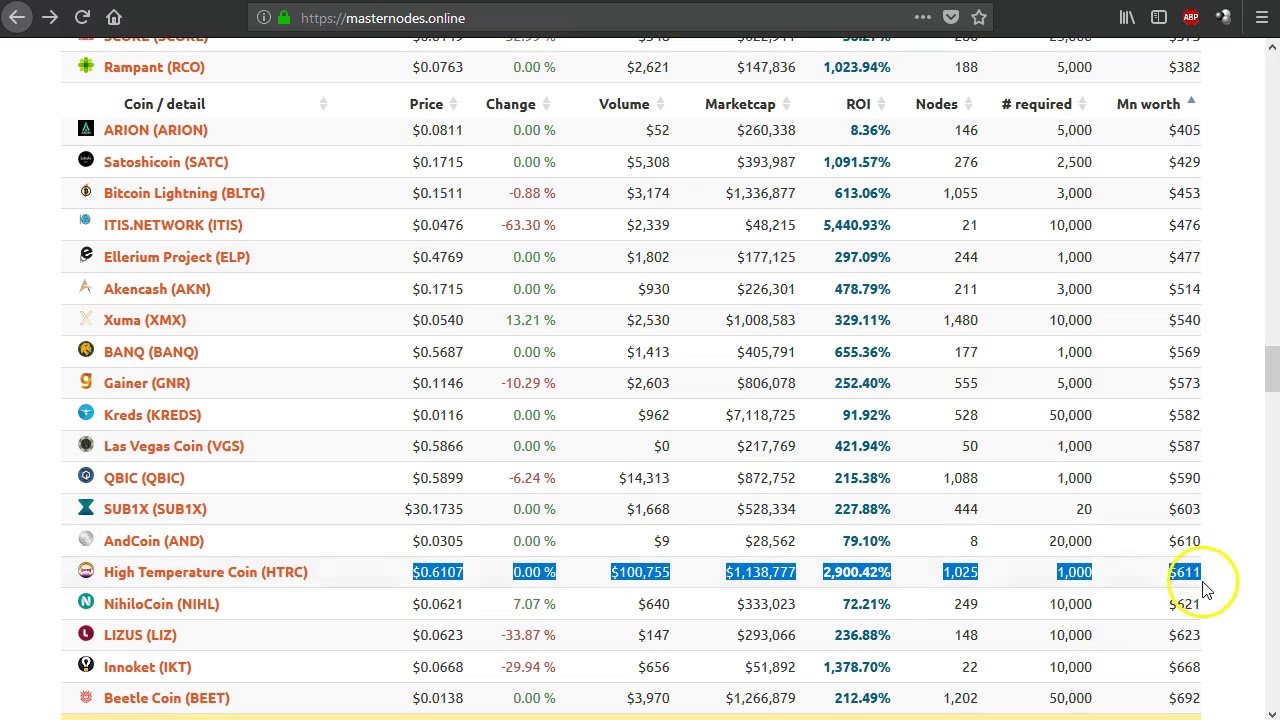Click the Akencash logo icon
This screenshot has height=720, width=1280.
point(86,287)
